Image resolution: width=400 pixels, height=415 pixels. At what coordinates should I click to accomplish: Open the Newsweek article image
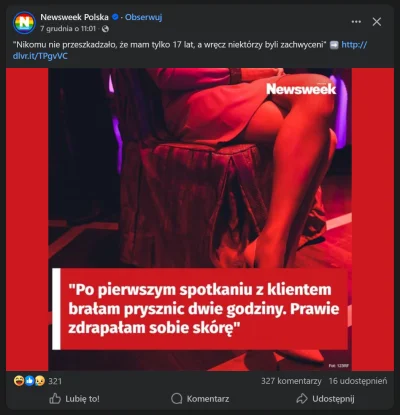coord(200,219)
